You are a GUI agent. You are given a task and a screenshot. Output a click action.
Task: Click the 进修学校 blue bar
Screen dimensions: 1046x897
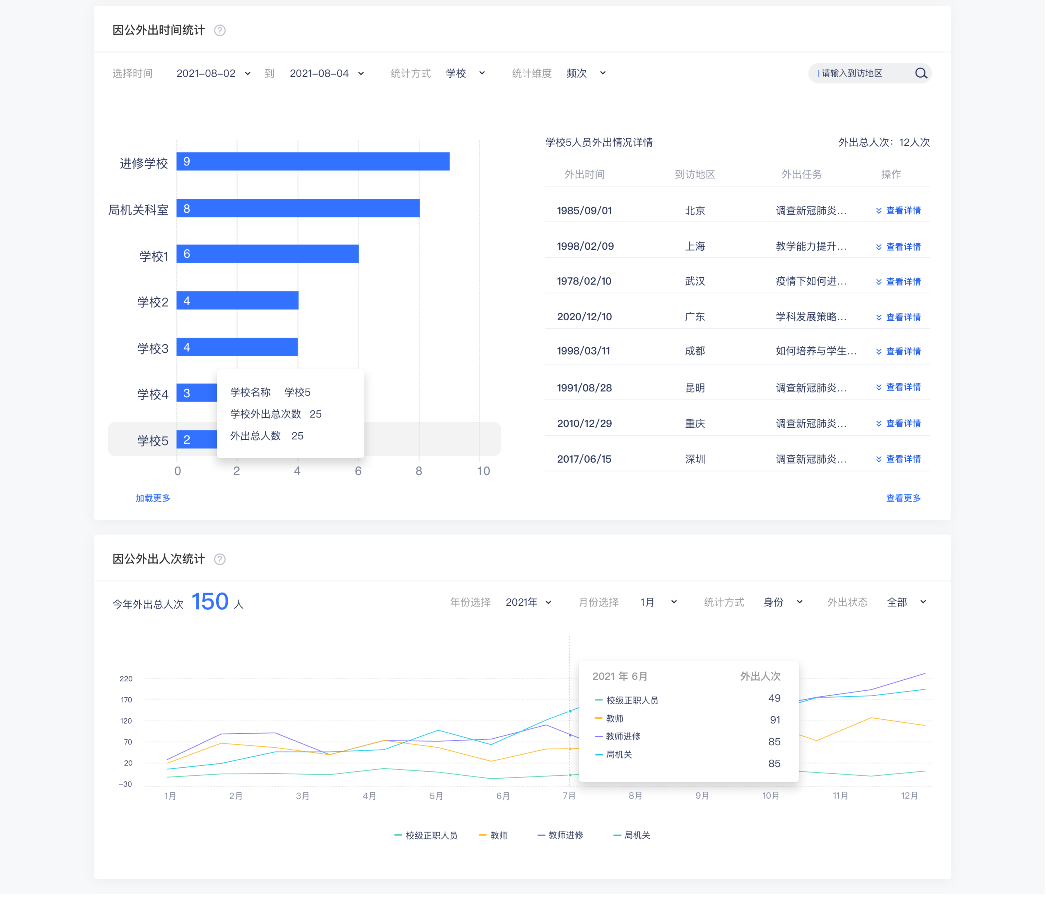click(x=313, y=162)
